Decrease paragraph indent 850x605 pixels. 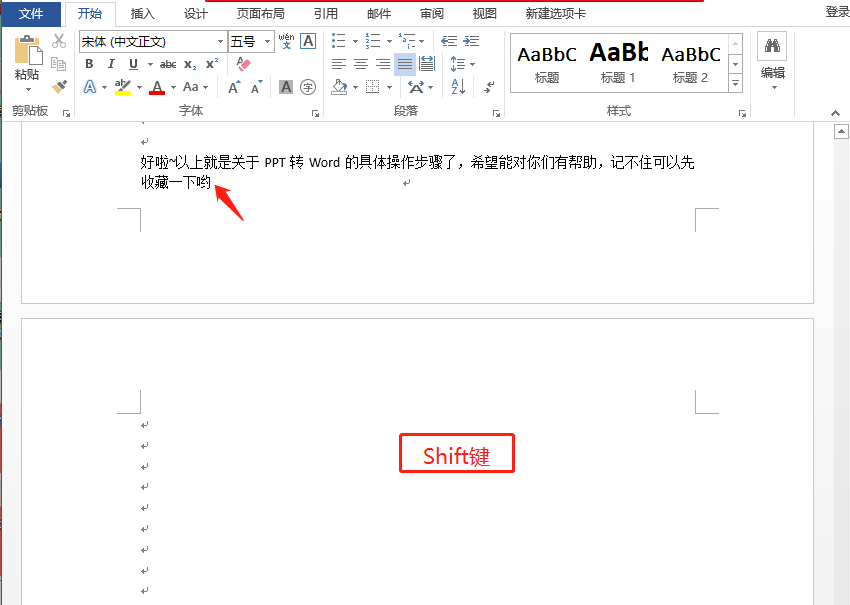click(x=449, y=41)
